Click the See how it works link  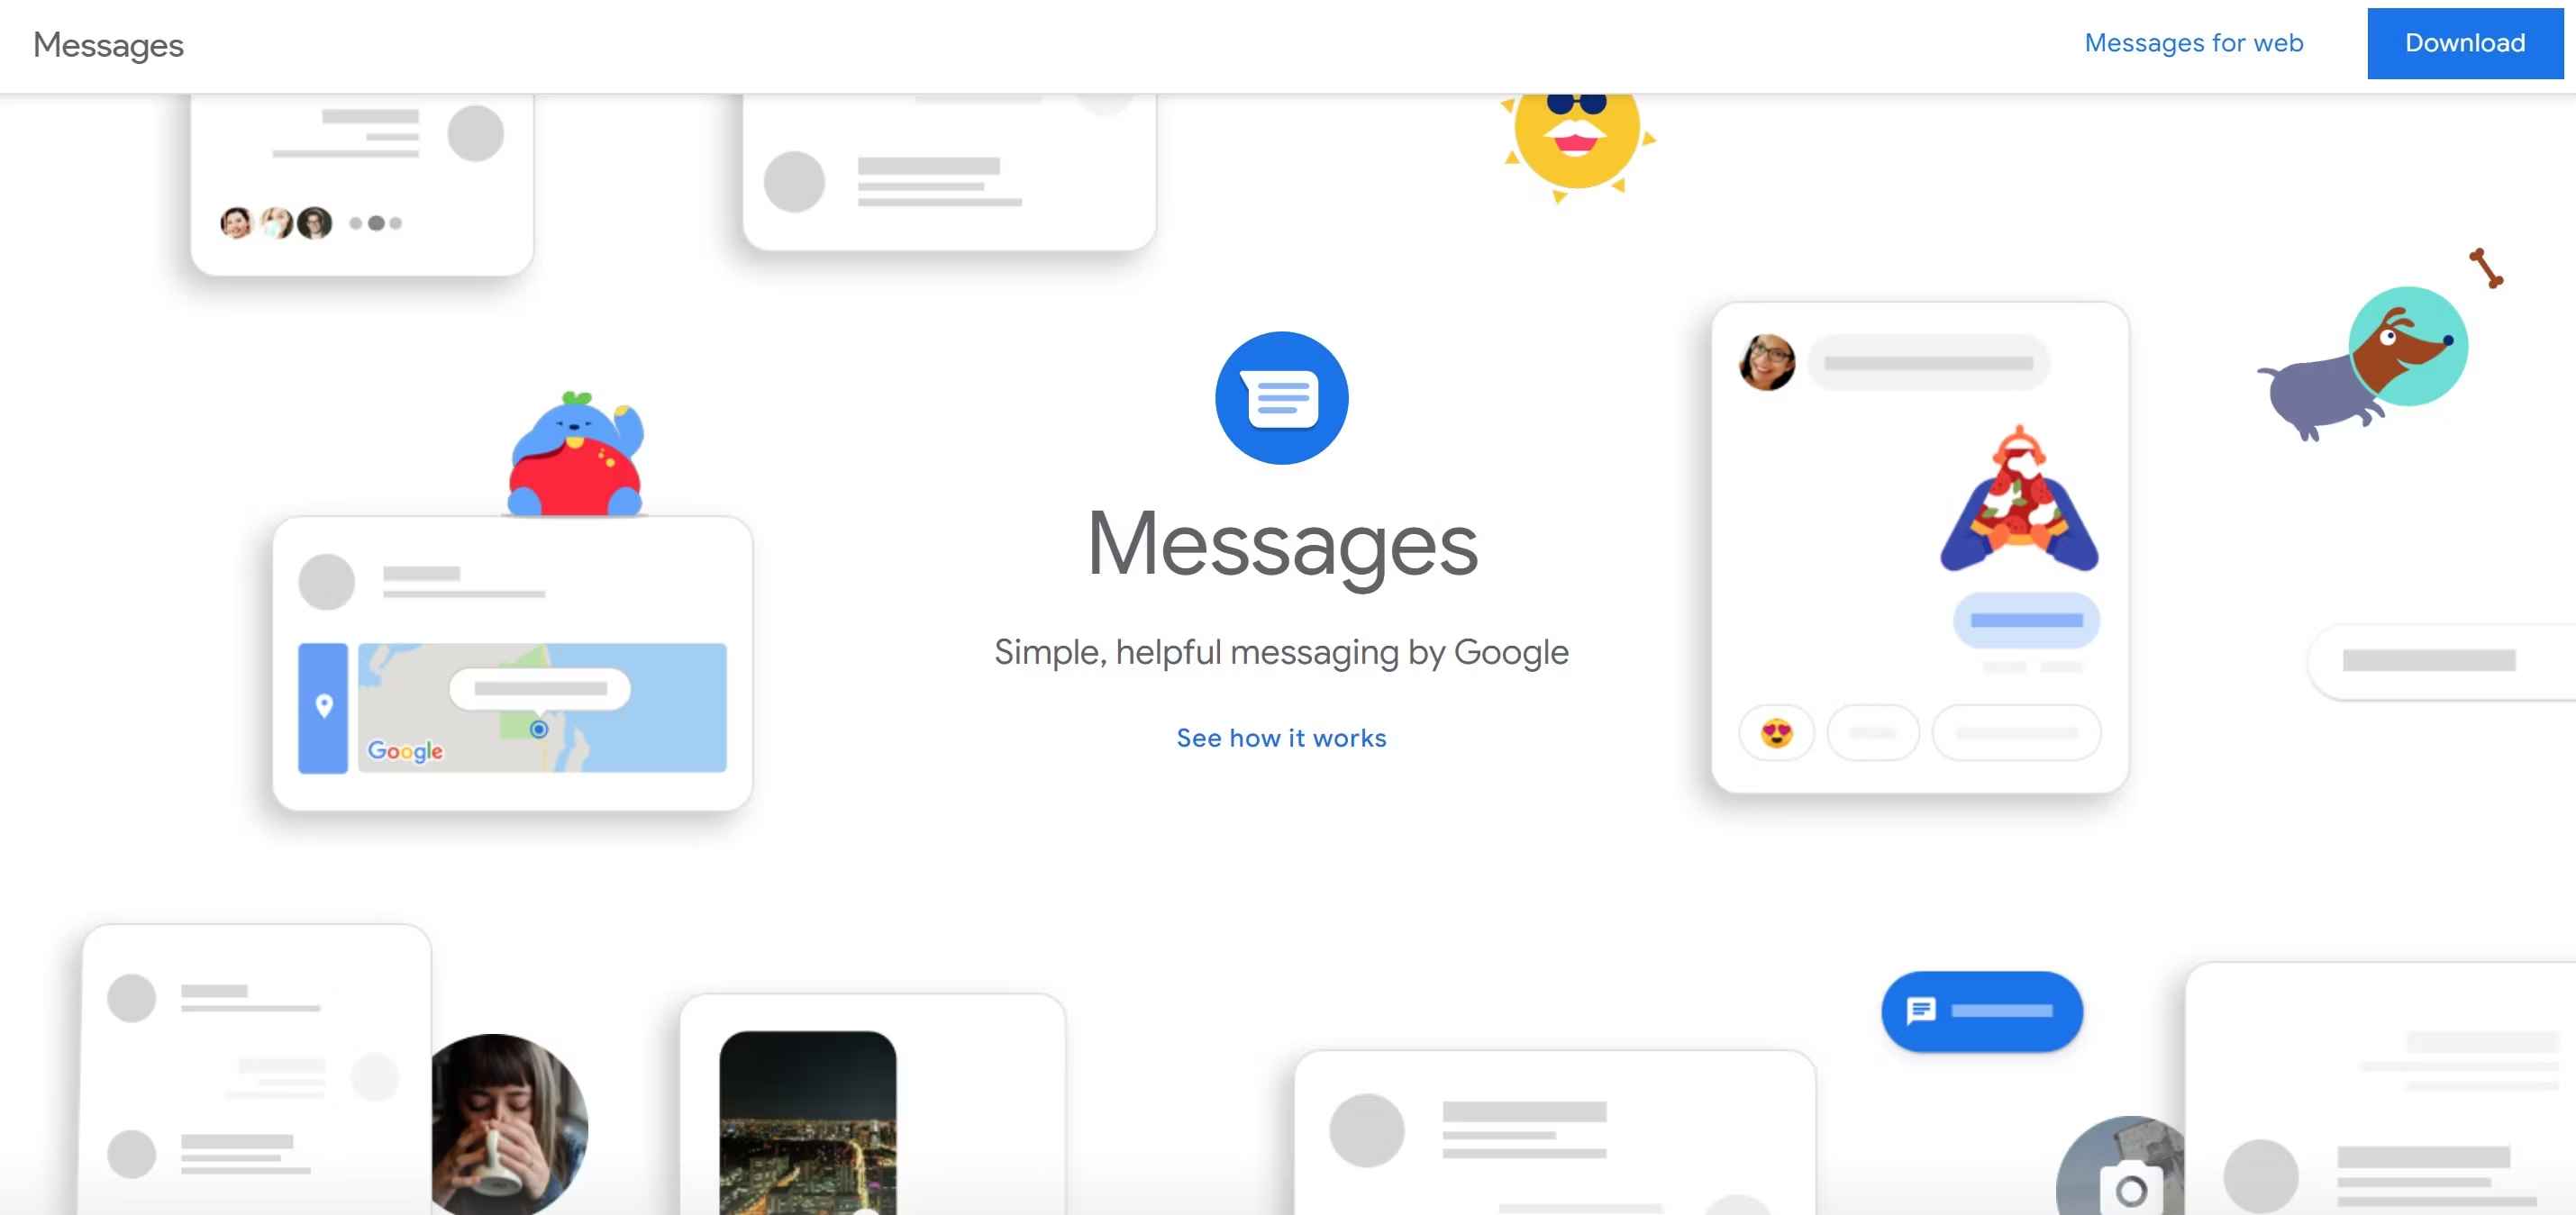click(x=1281, y=736)
